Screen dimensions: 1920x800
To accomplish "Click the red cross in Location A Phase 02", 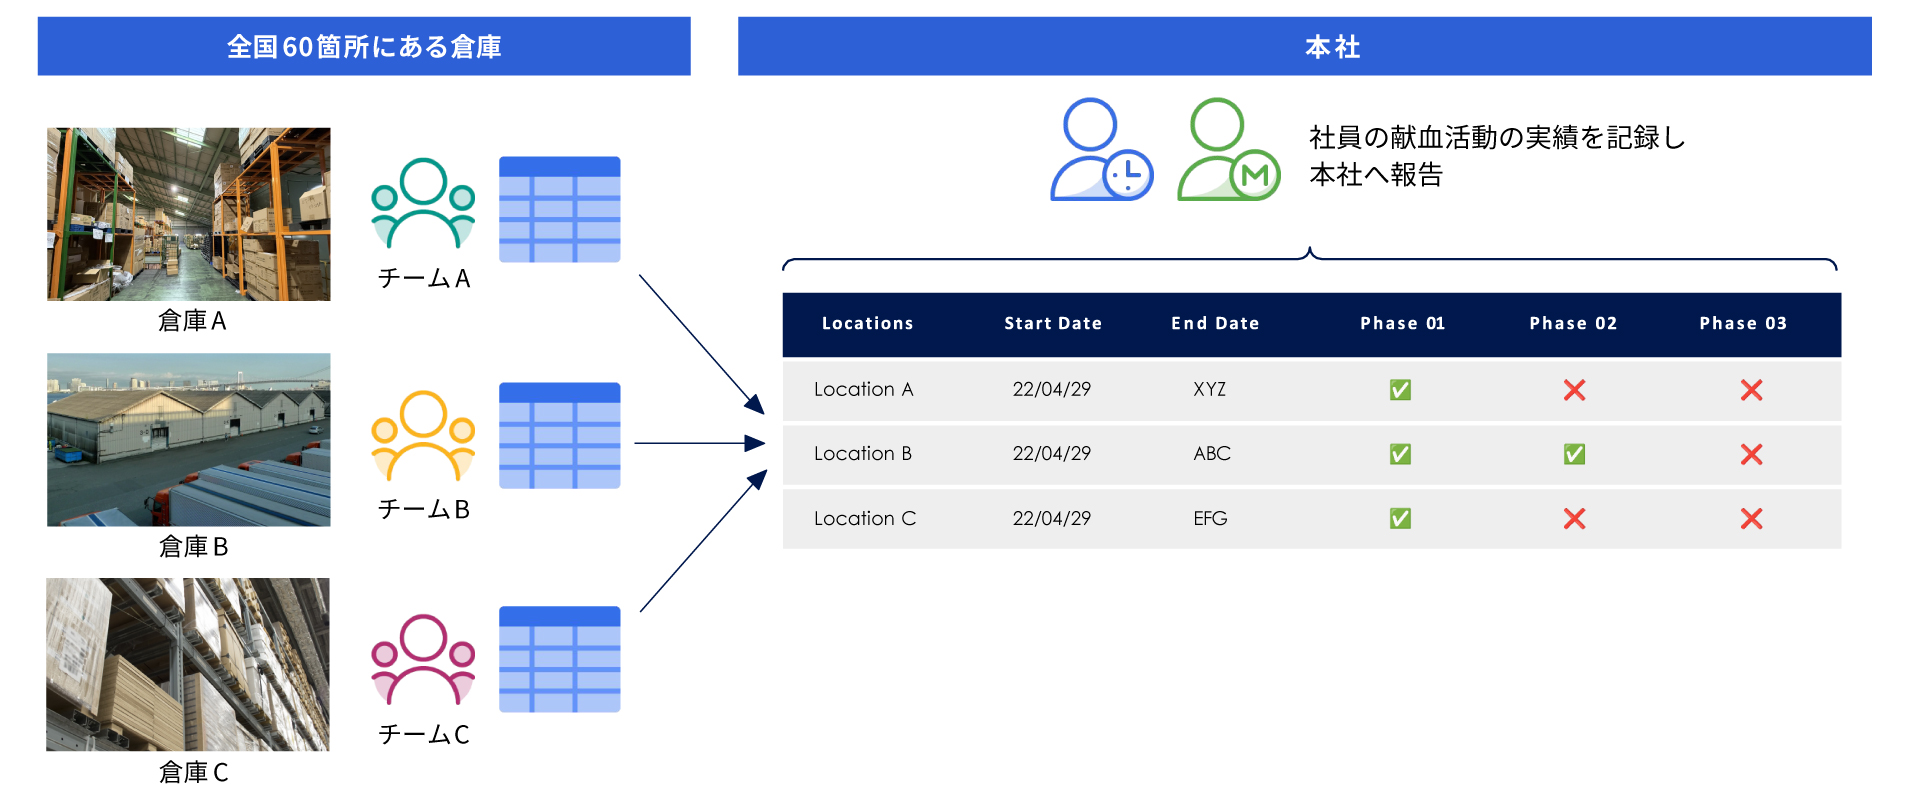I will click(1574, 390).
